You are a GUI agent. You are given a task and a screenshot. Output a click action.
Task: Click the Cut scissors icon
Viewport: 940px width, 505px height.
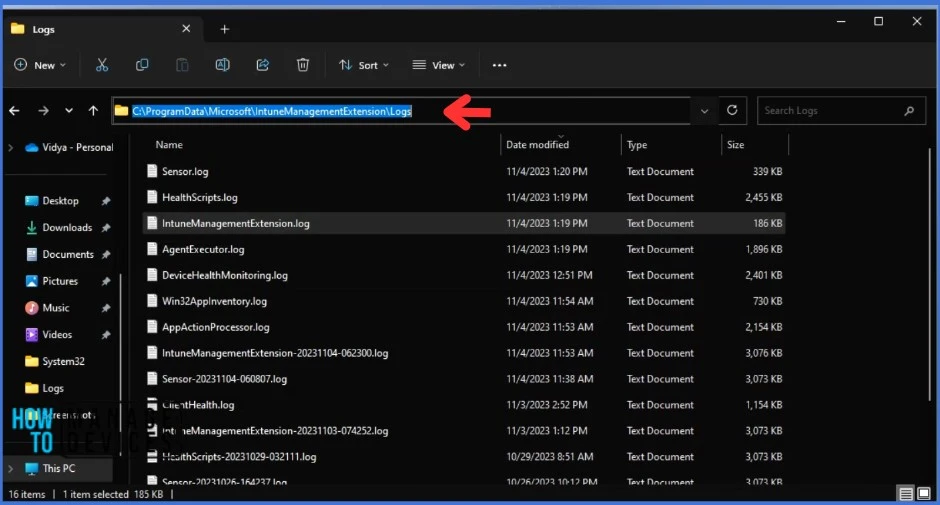pos(102,65)
